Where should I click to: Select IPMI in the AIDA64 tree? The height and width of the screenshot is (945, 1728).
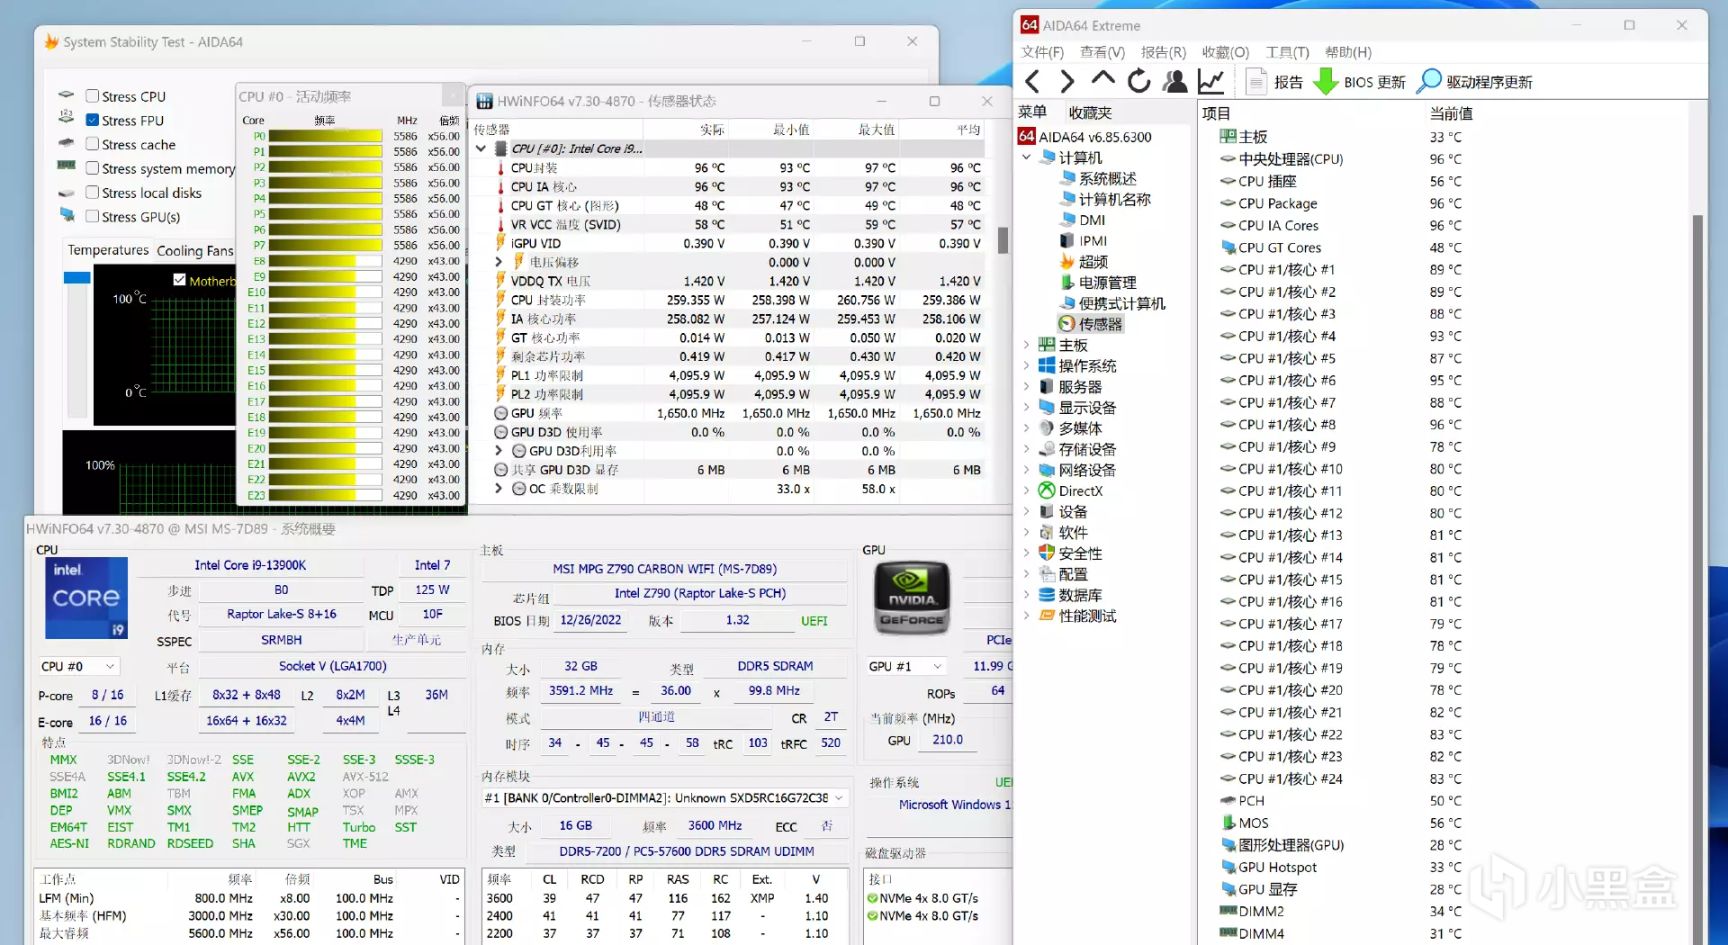coord(1093,241)
